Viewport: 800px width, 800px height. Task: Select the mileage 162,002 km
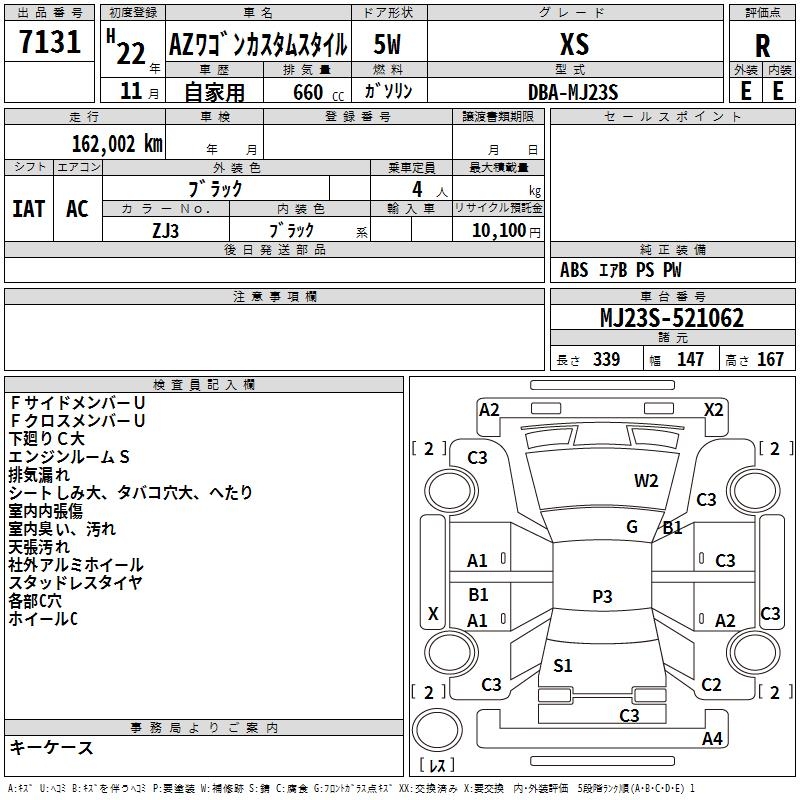click(x=117, y=144)
